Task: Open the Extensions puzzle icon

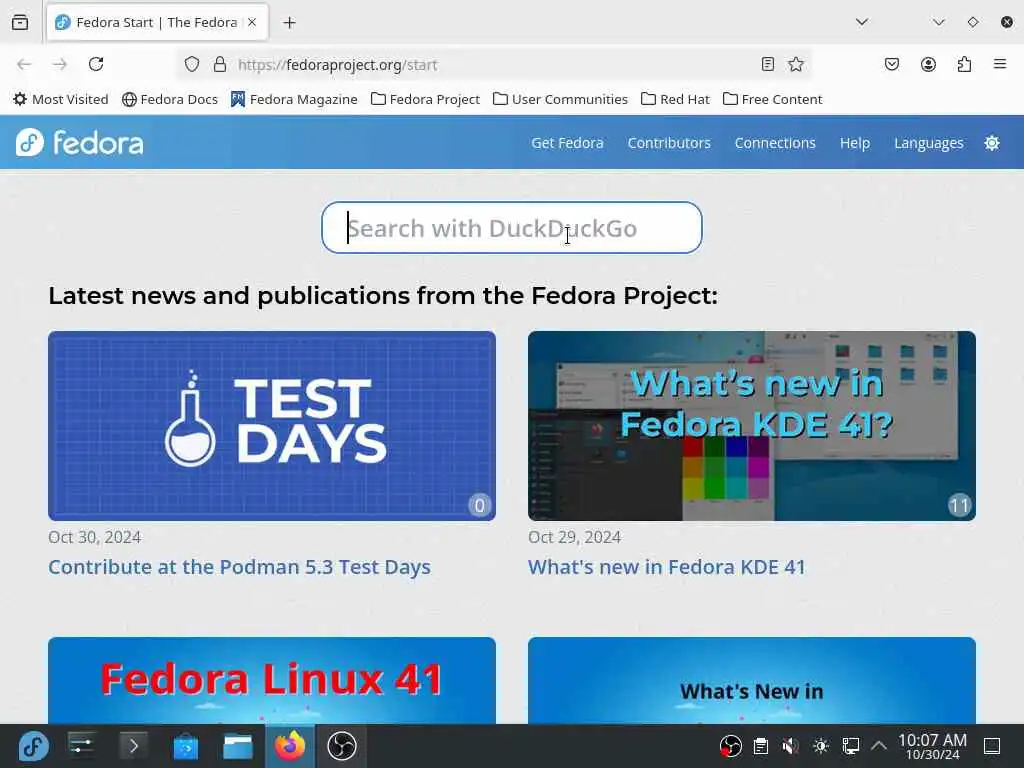Action: coord(964,64)
